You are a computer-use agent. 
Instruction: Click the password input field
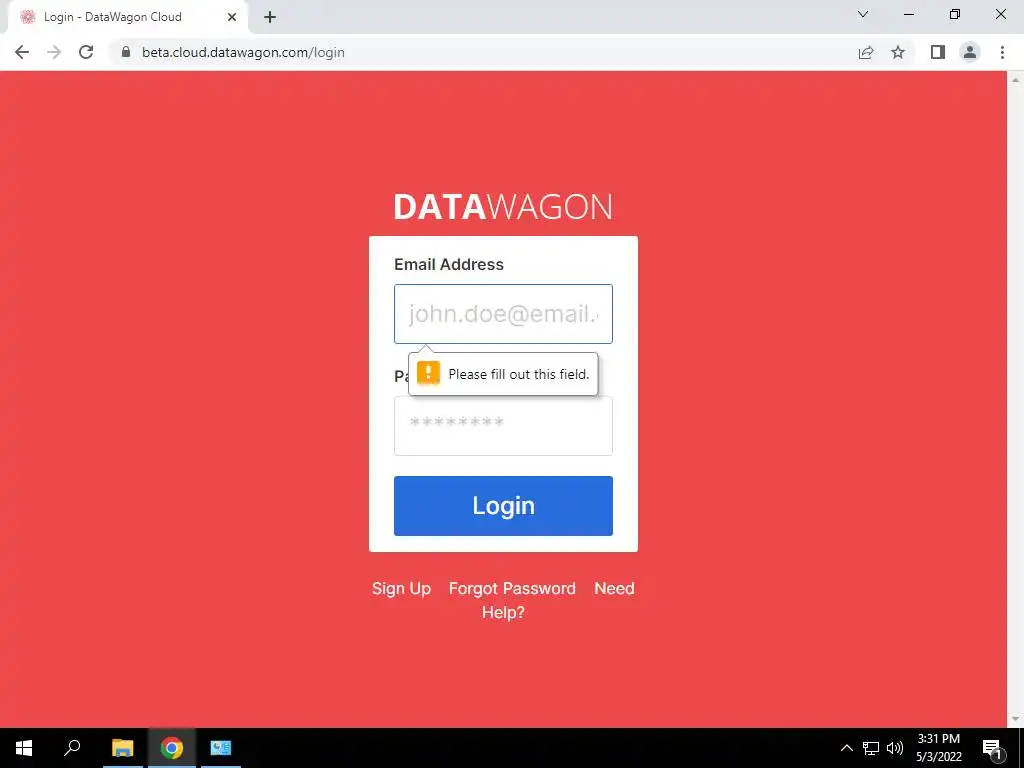tap(503, 426)
